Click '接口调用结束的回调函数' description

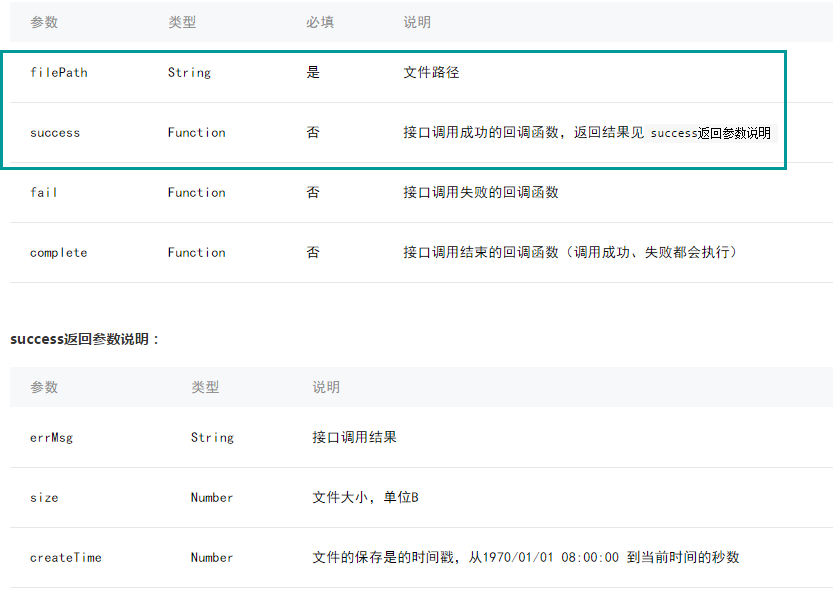coord(481,252)
